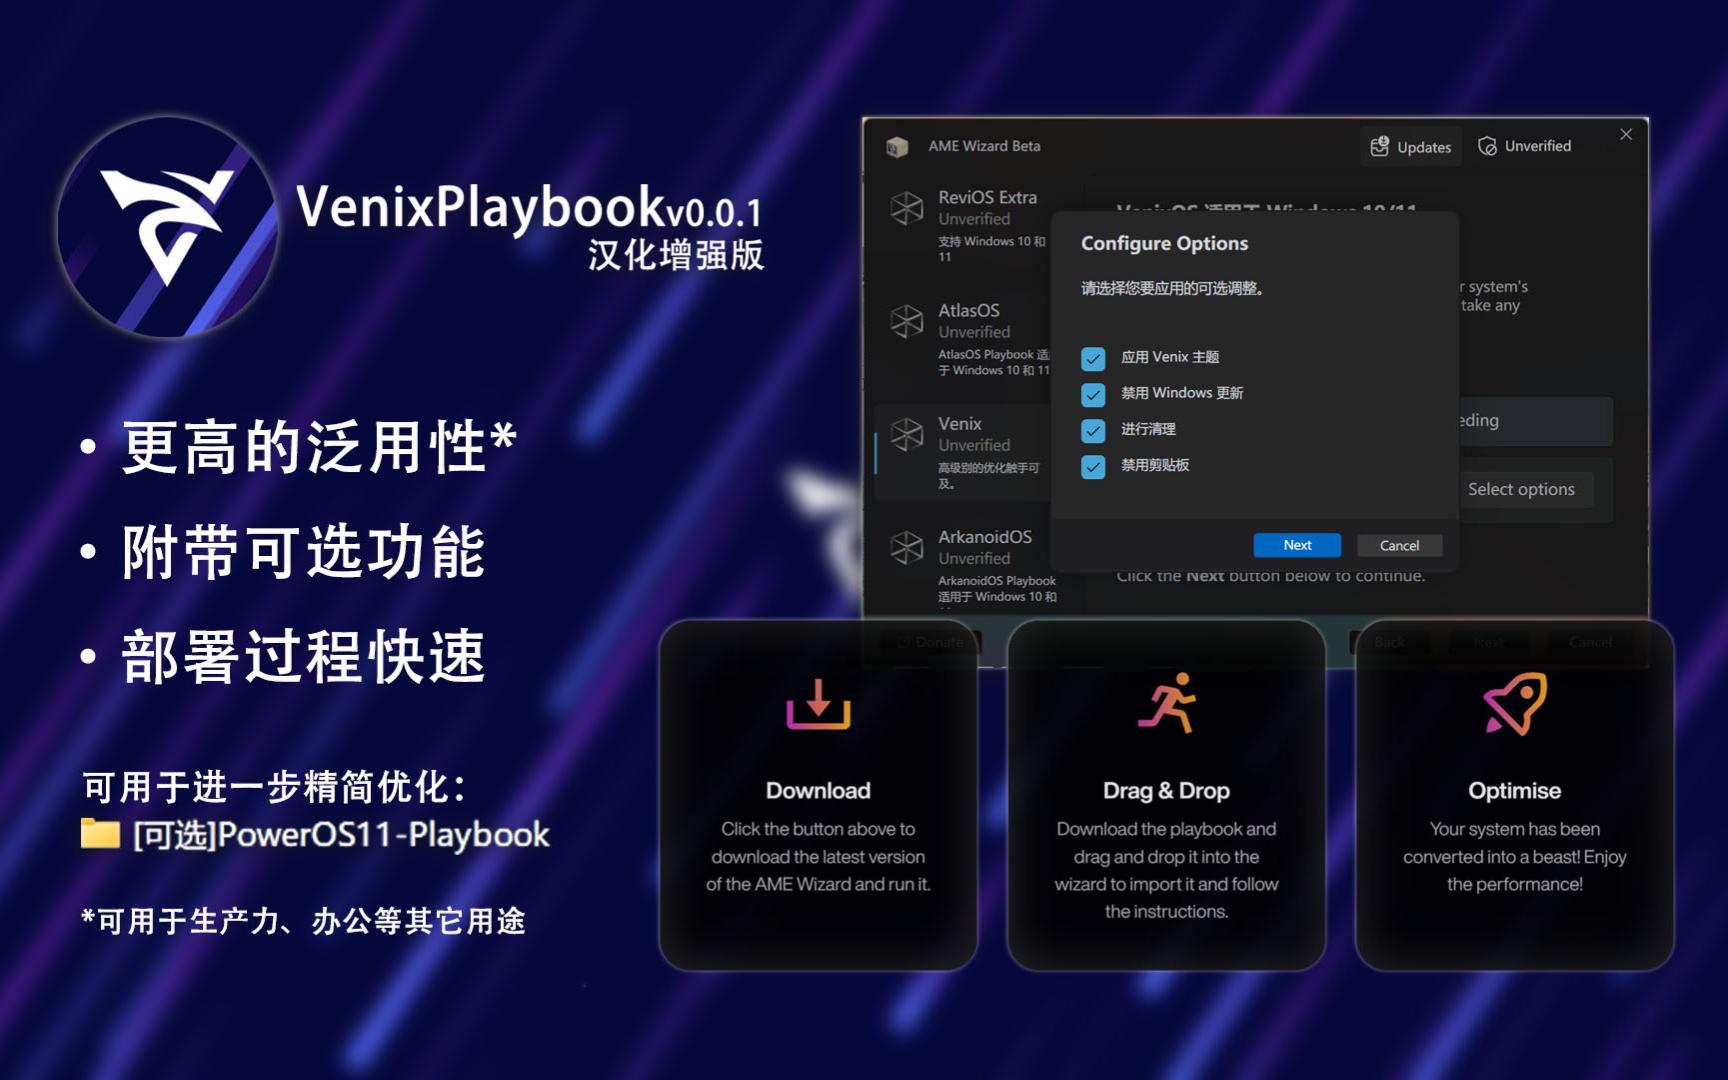This screenshot has width=1728, height=1080.
Task: Click the 更高的泛用性 bullet text
Action: pyautogui.click(x=319, y=446)
